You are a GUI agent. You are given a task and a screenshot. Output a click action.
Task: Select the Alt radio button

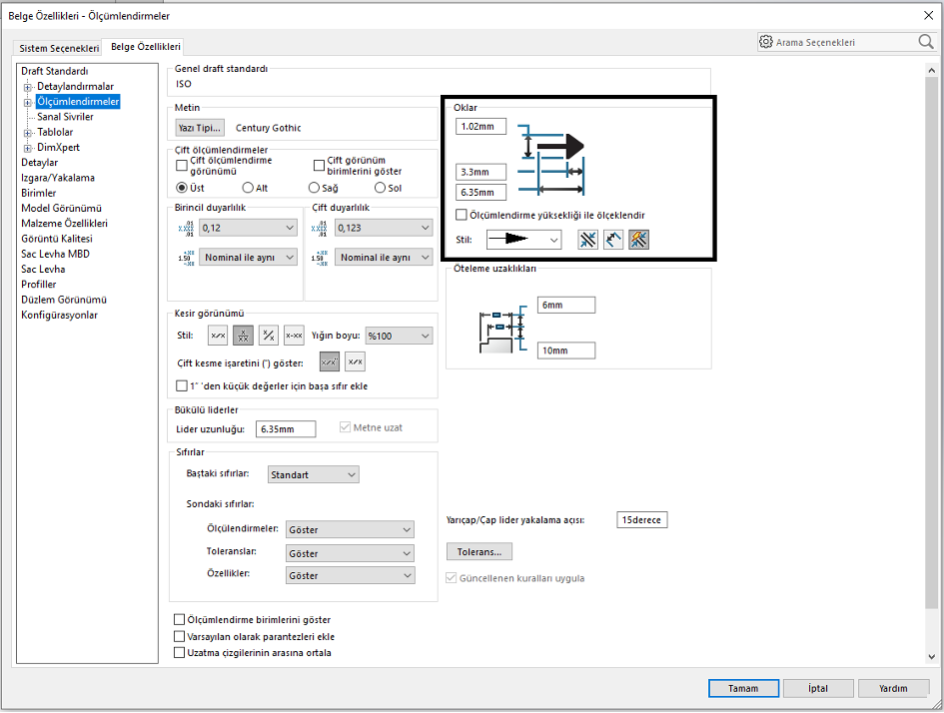click(248, 187)
